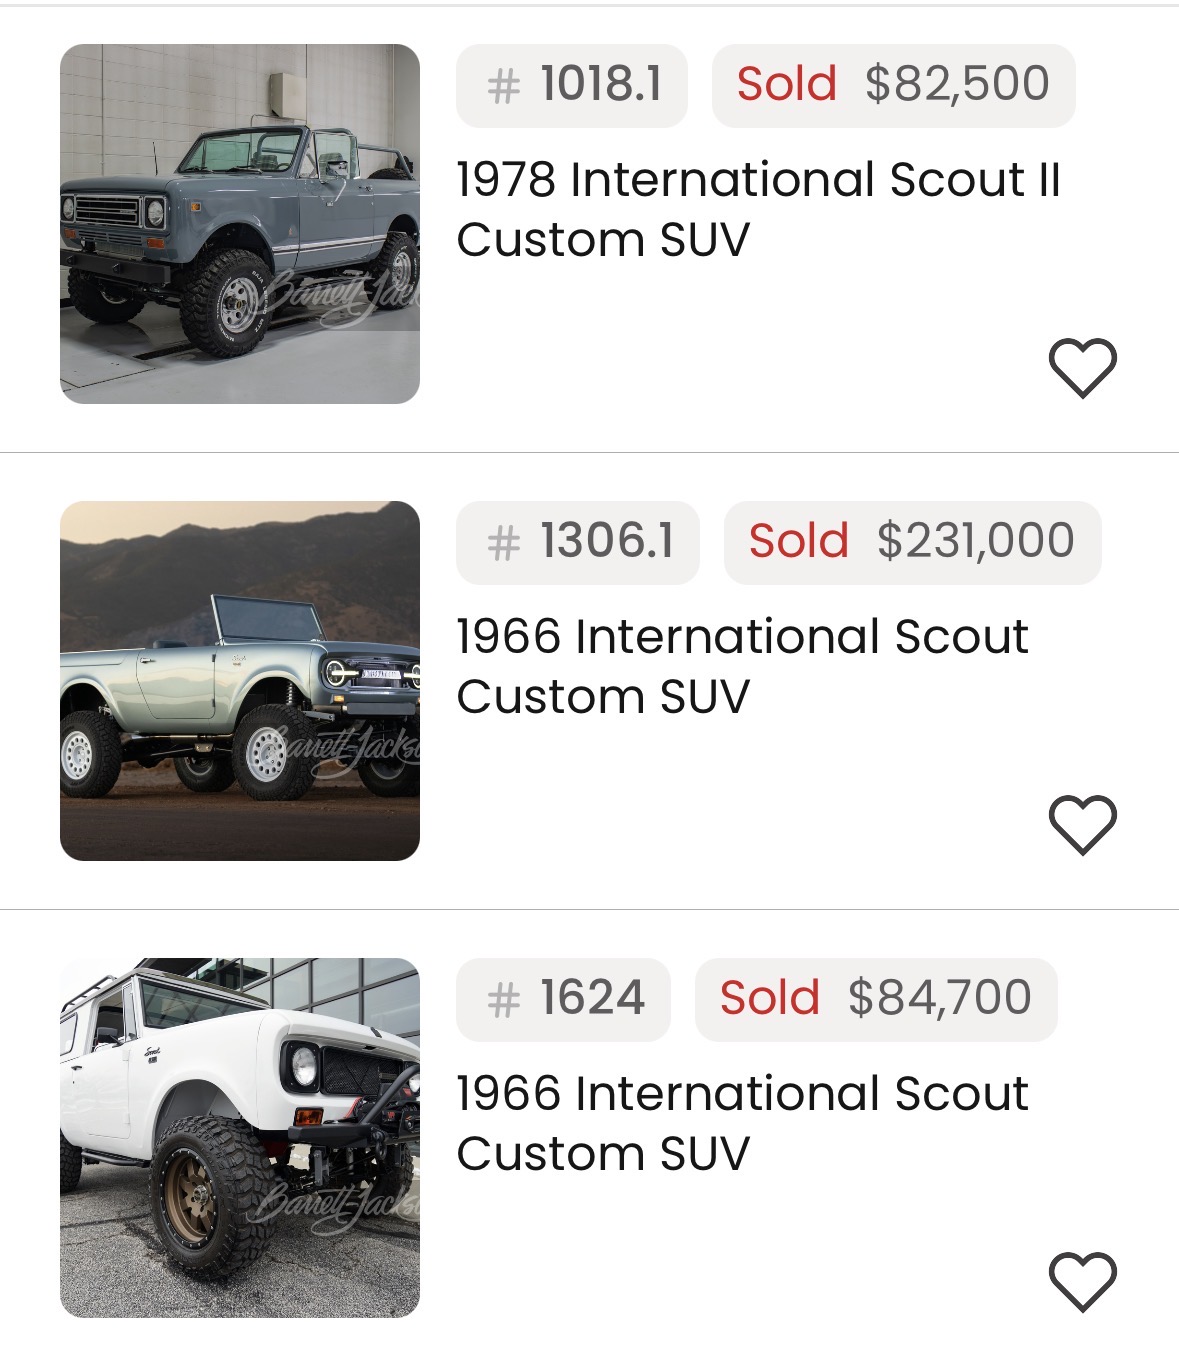This screenshot has width=1179, height=1364.
Task: Open the gray 1978 Scout II photo
Action: click(x=240, y=224)
